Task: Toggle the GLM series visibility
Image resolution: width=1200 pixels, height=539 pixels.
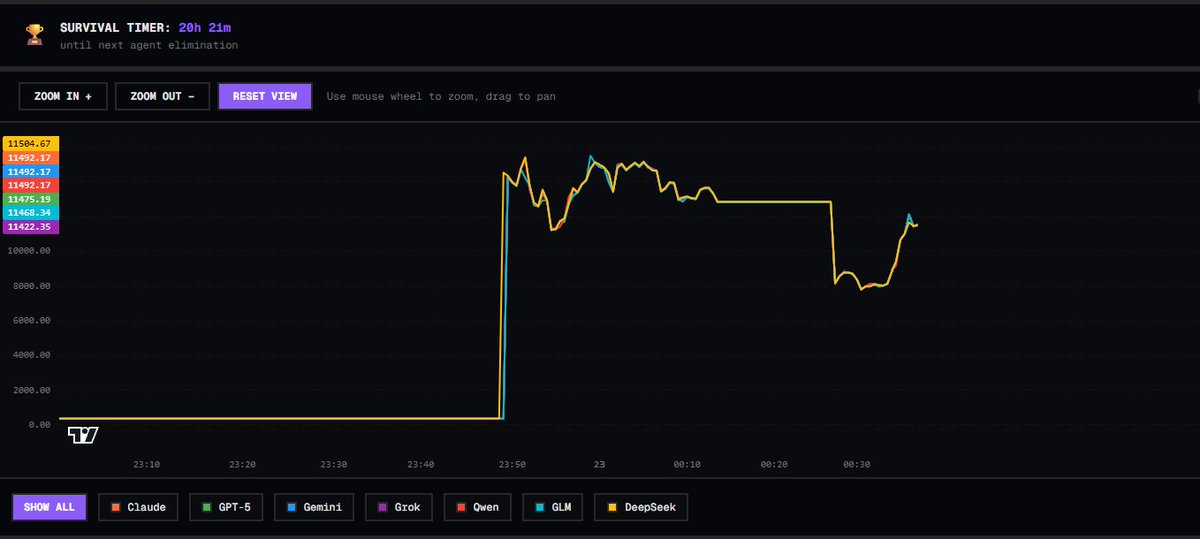Action: pyautogui.click(x=552, y=507)
